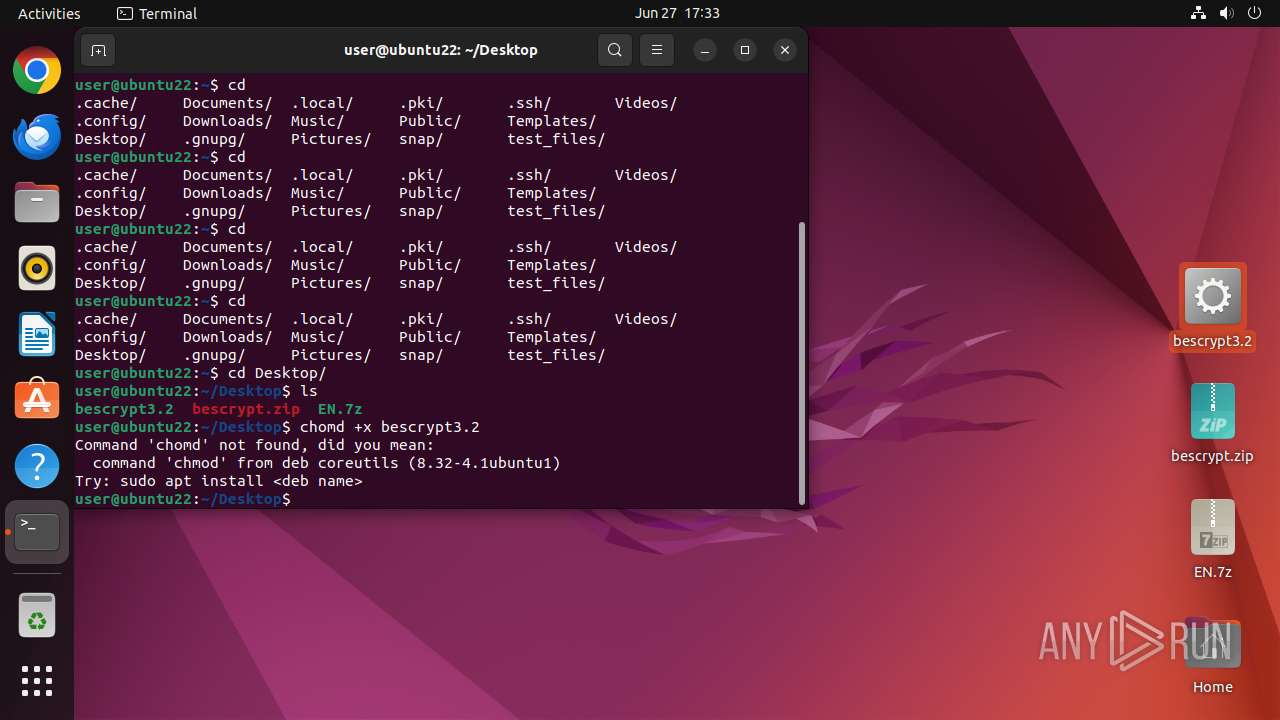Open Thunderbird mail from the dock
Image resolution: width=1280 pixels, height=720 pixels.
pos(37,136)
